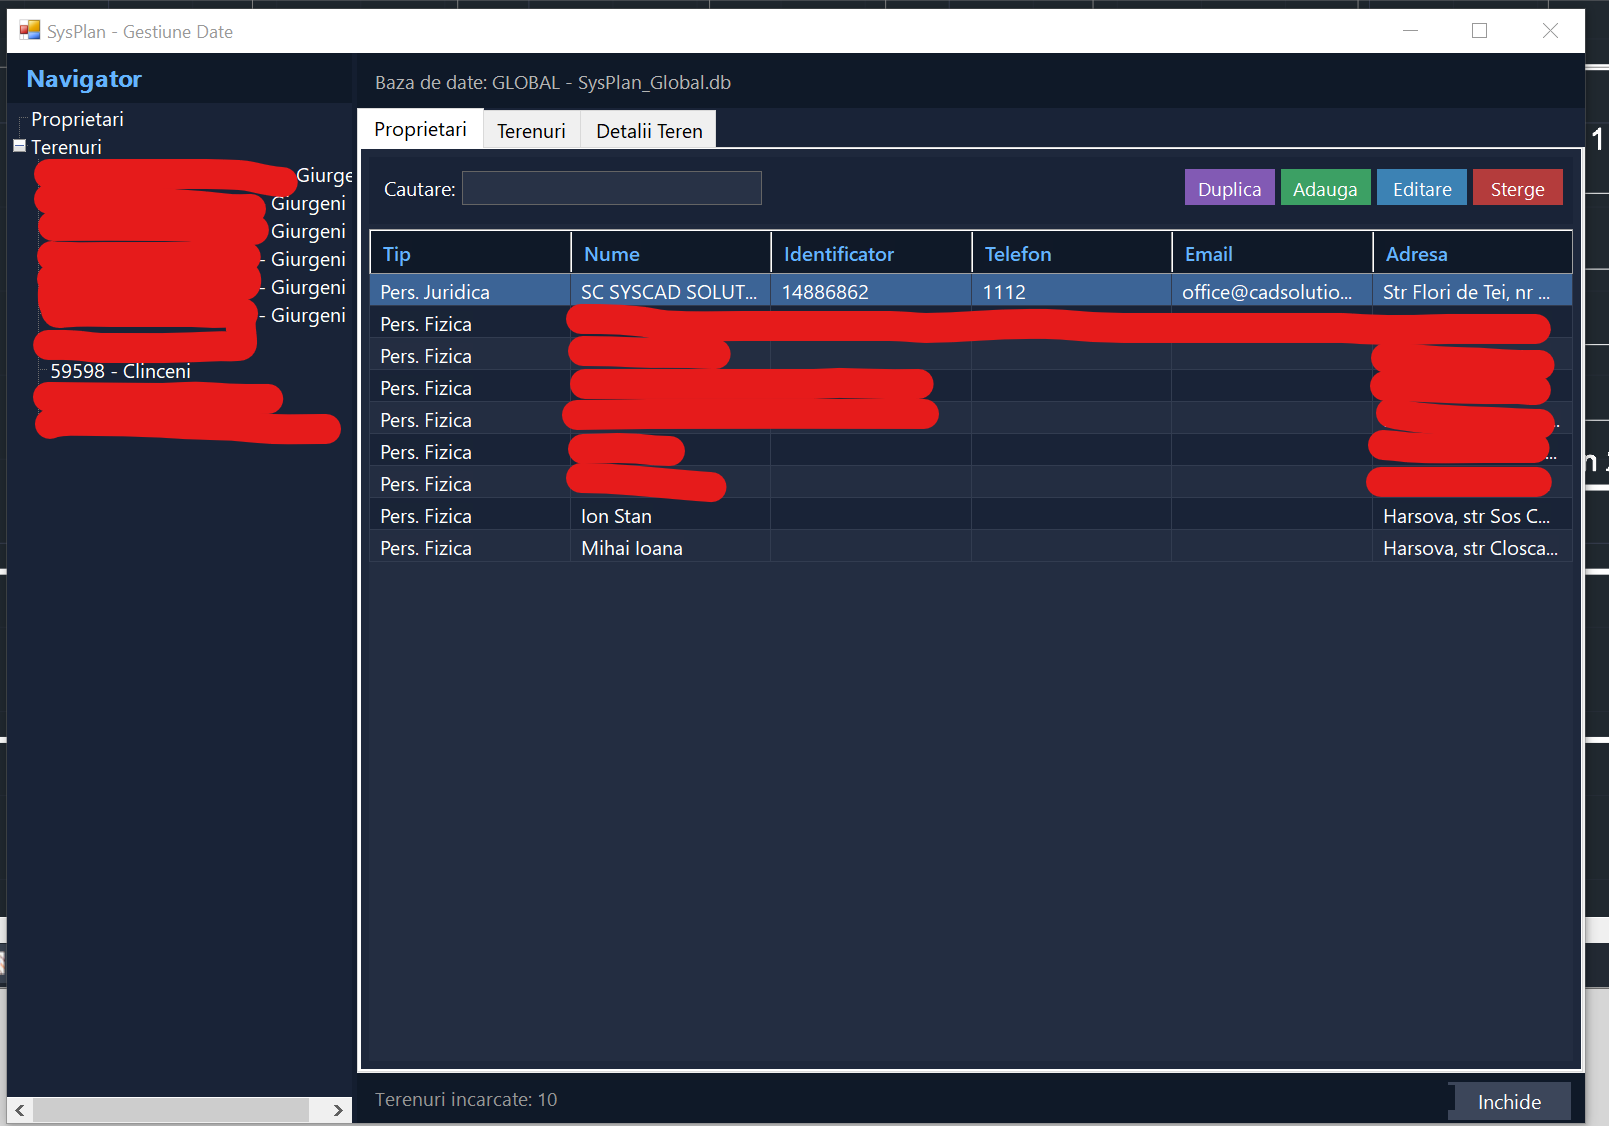The image size is (1609, 1126).
Task: Switch to the Terenuri tab
Action: 531,131
